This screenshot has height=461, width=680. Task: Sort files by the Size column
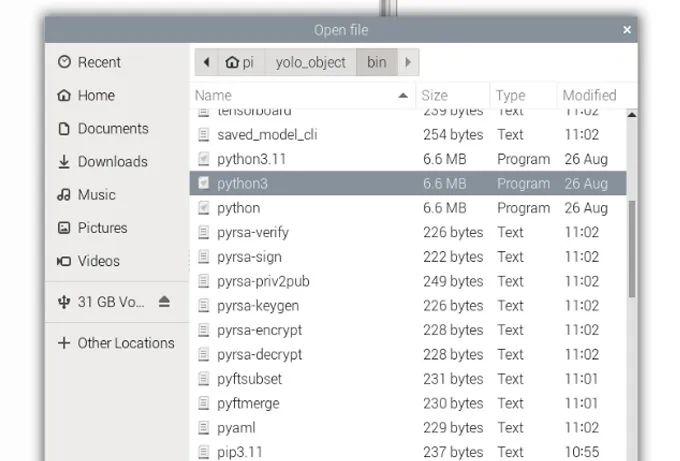tap(452, 95)
